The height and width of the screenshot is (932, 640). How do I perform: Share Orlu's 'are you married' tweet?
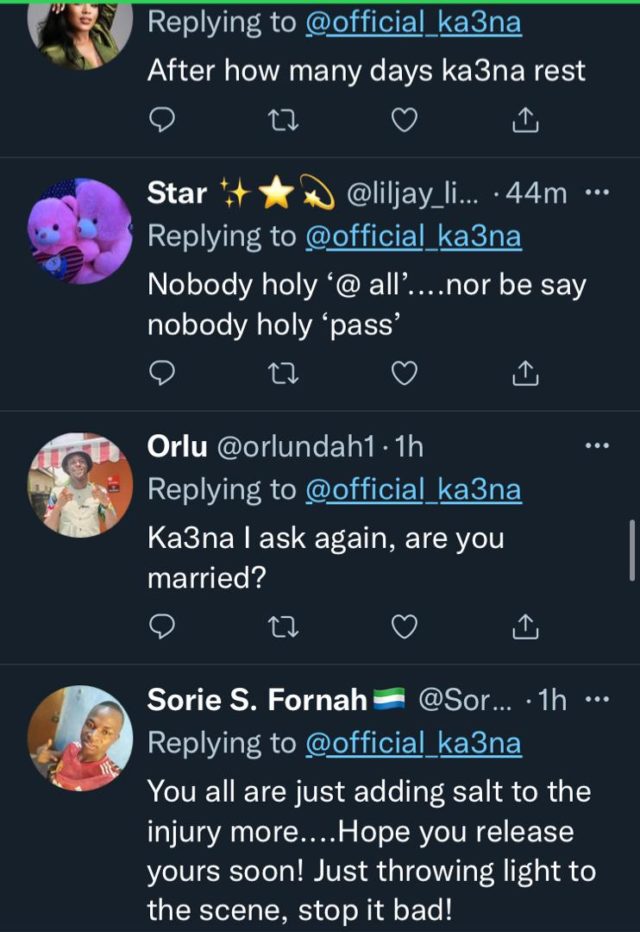[523, 627]
